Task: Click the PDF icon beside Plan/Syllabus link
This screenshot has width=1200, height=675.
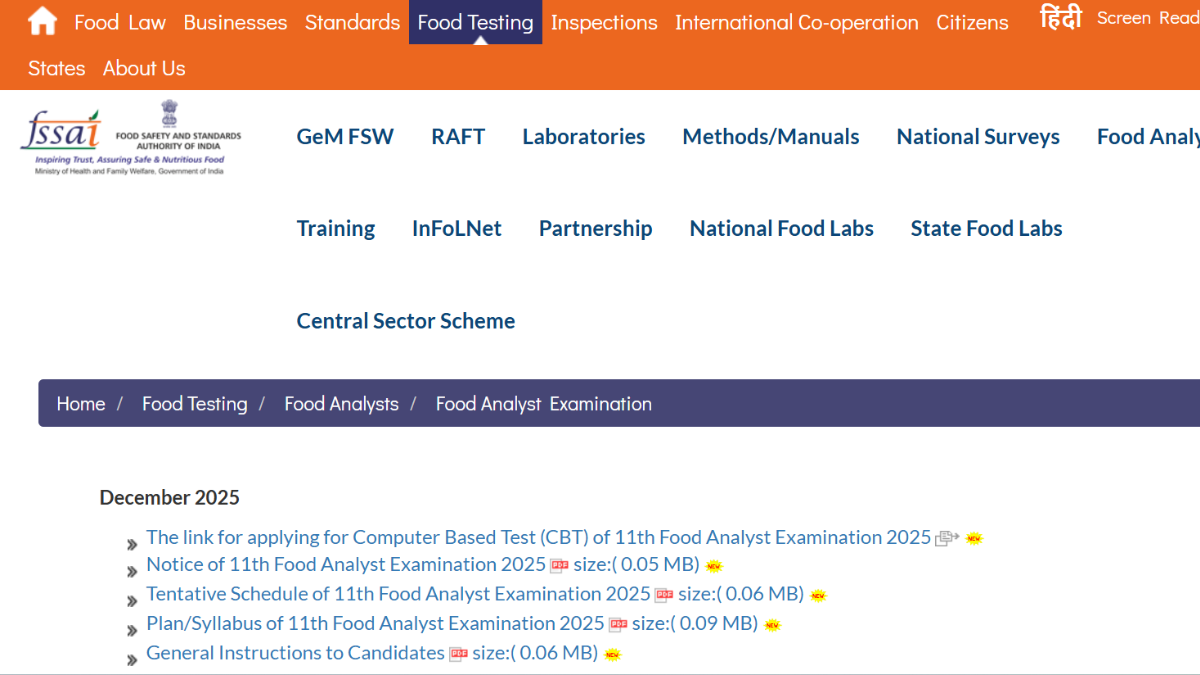Action: pyautogui.click(x=618, y=624)
